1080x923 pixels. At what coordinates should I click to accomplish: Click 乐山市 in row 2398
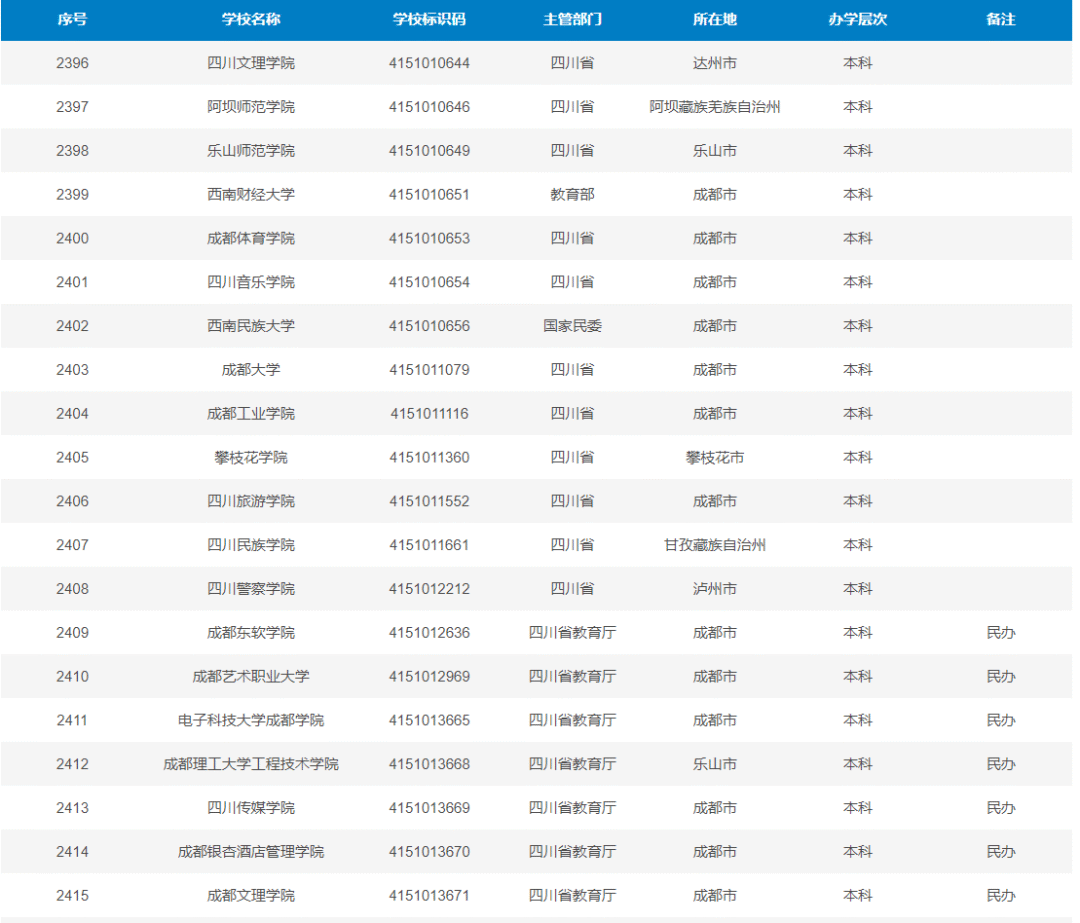(715, 151)
